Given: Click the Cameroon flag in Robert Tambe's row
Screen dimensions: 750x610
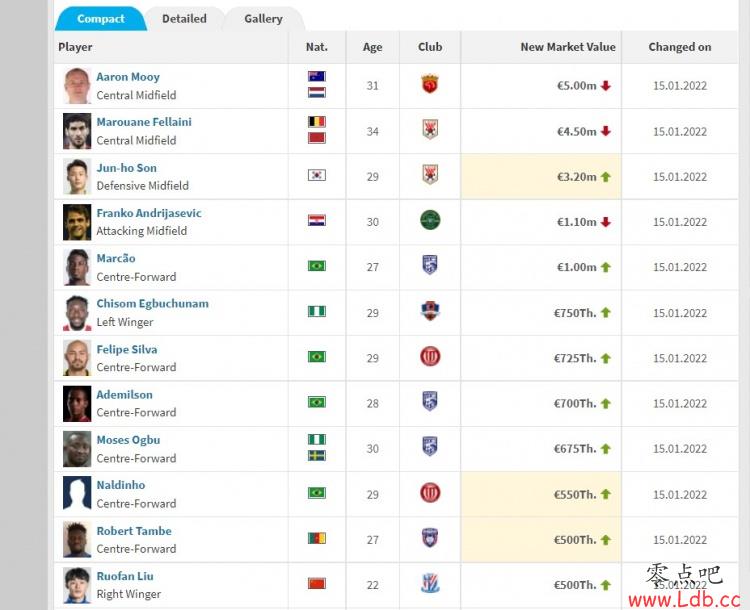Looking at the screenshot, I should tap(317, 538).
